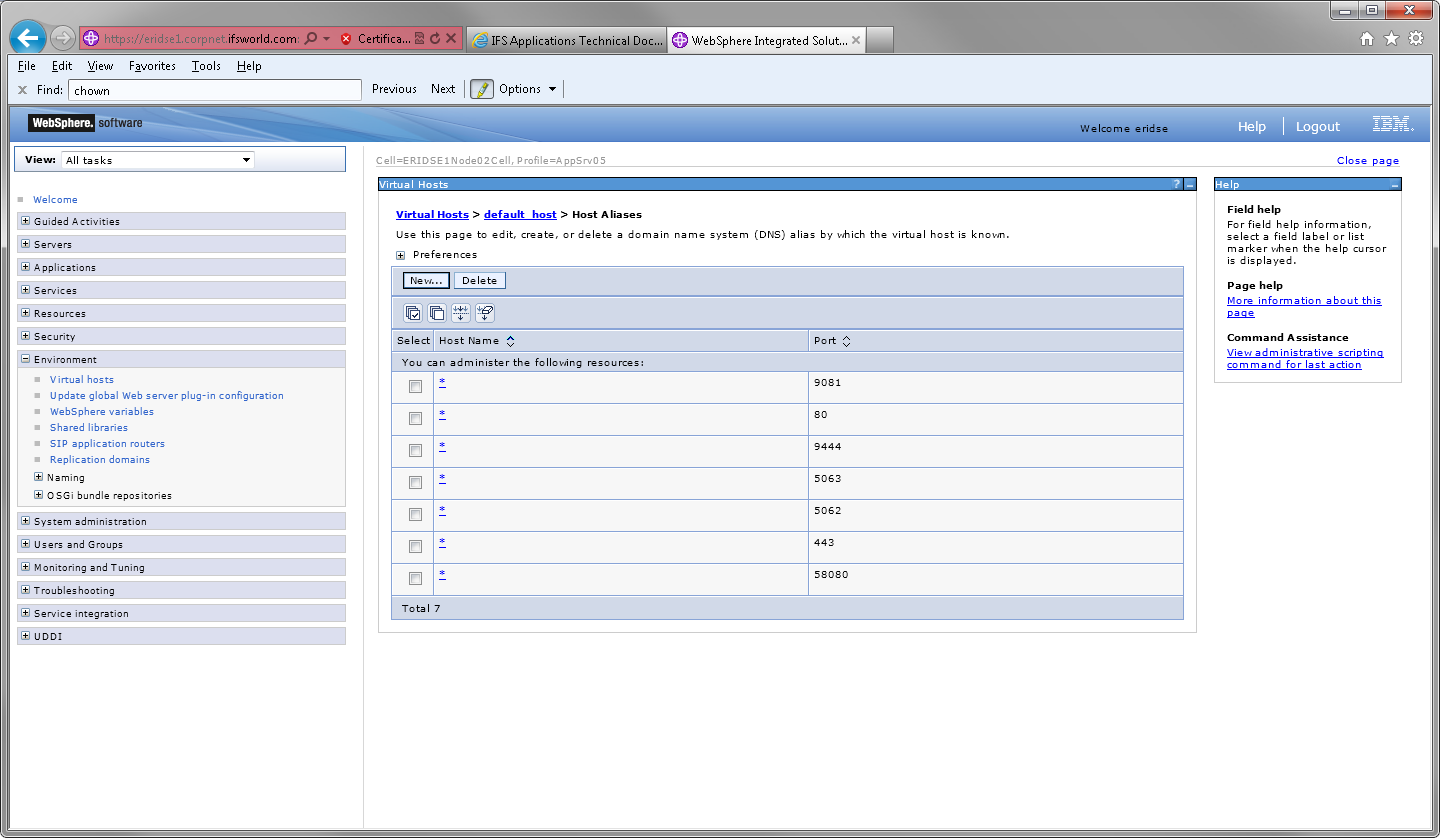
Task: Check the checkbox for port 443 alias
Action: tap(414, 546)
